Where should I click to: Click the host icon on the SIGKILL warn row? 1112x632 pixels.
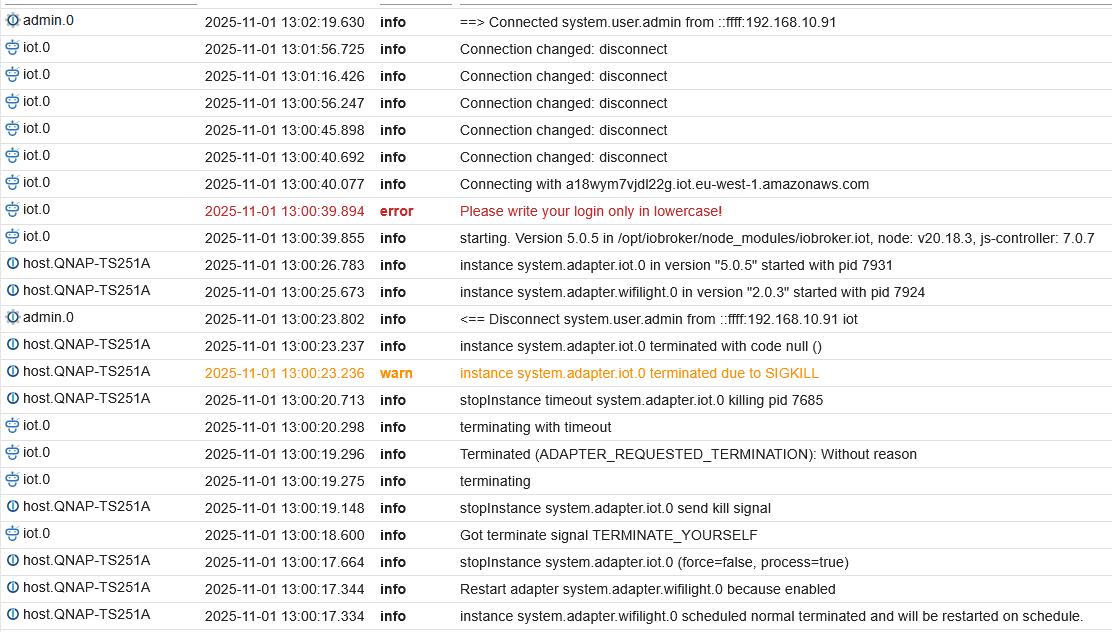coord(13,371)
